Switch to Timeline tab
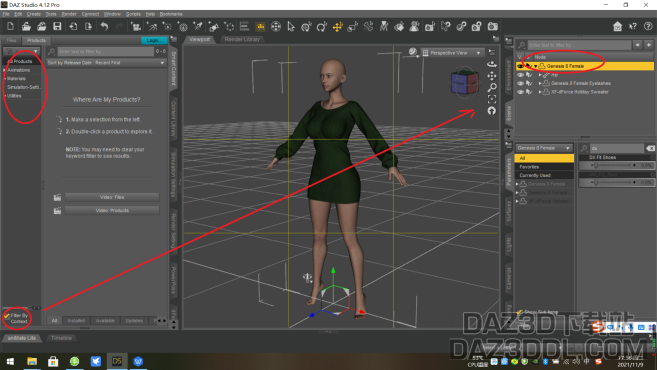This screenshot has height=370, width=657. (62, 338)
